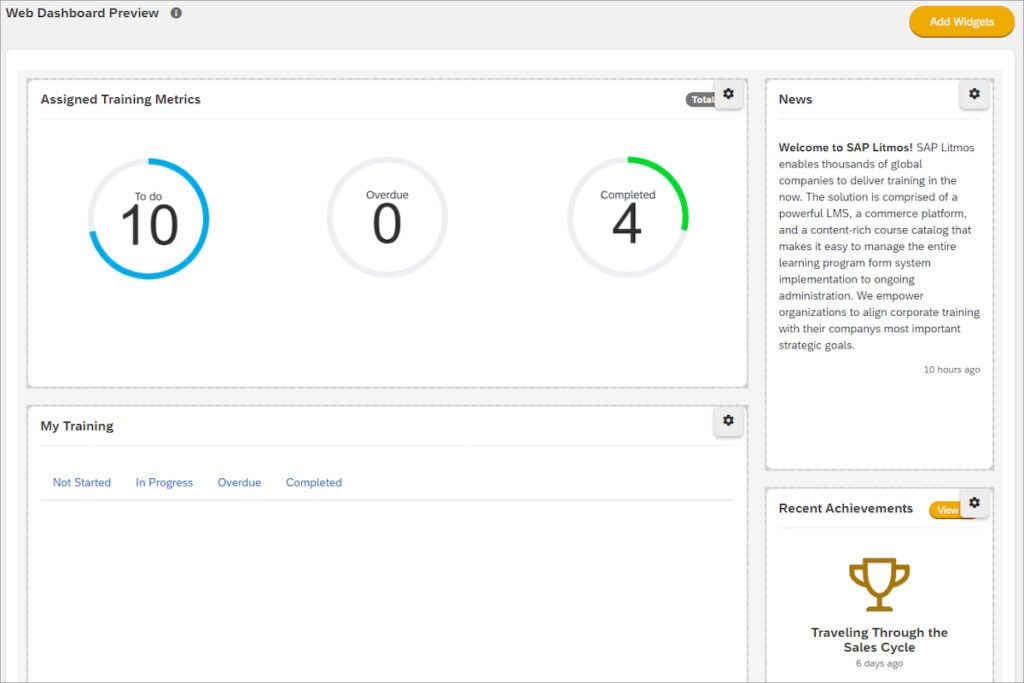Click the Welcome to SAP Litmos news headline

(x=845, y=148)
